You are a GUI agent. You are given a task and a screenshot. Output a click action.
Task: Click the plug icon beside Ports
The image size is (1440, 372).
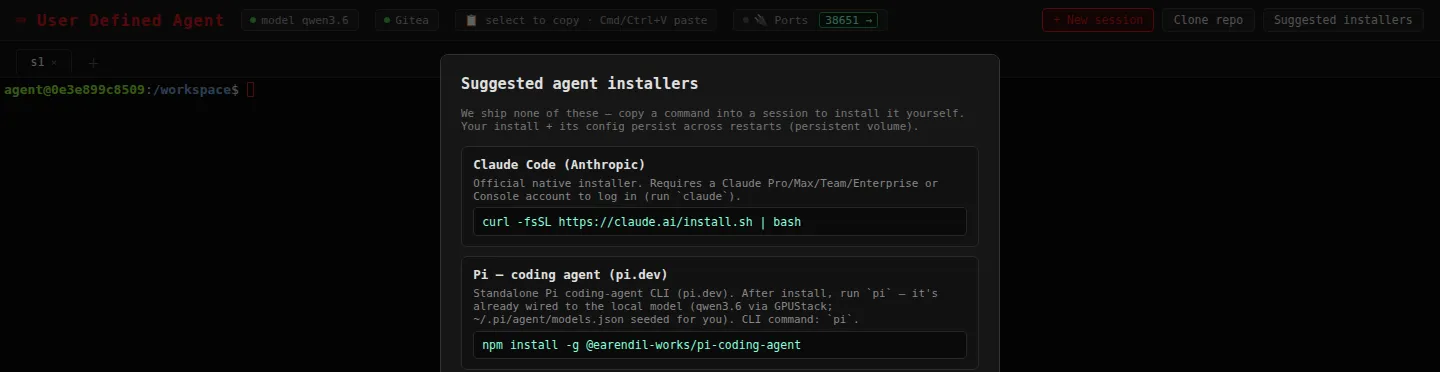tap(760, 20)
